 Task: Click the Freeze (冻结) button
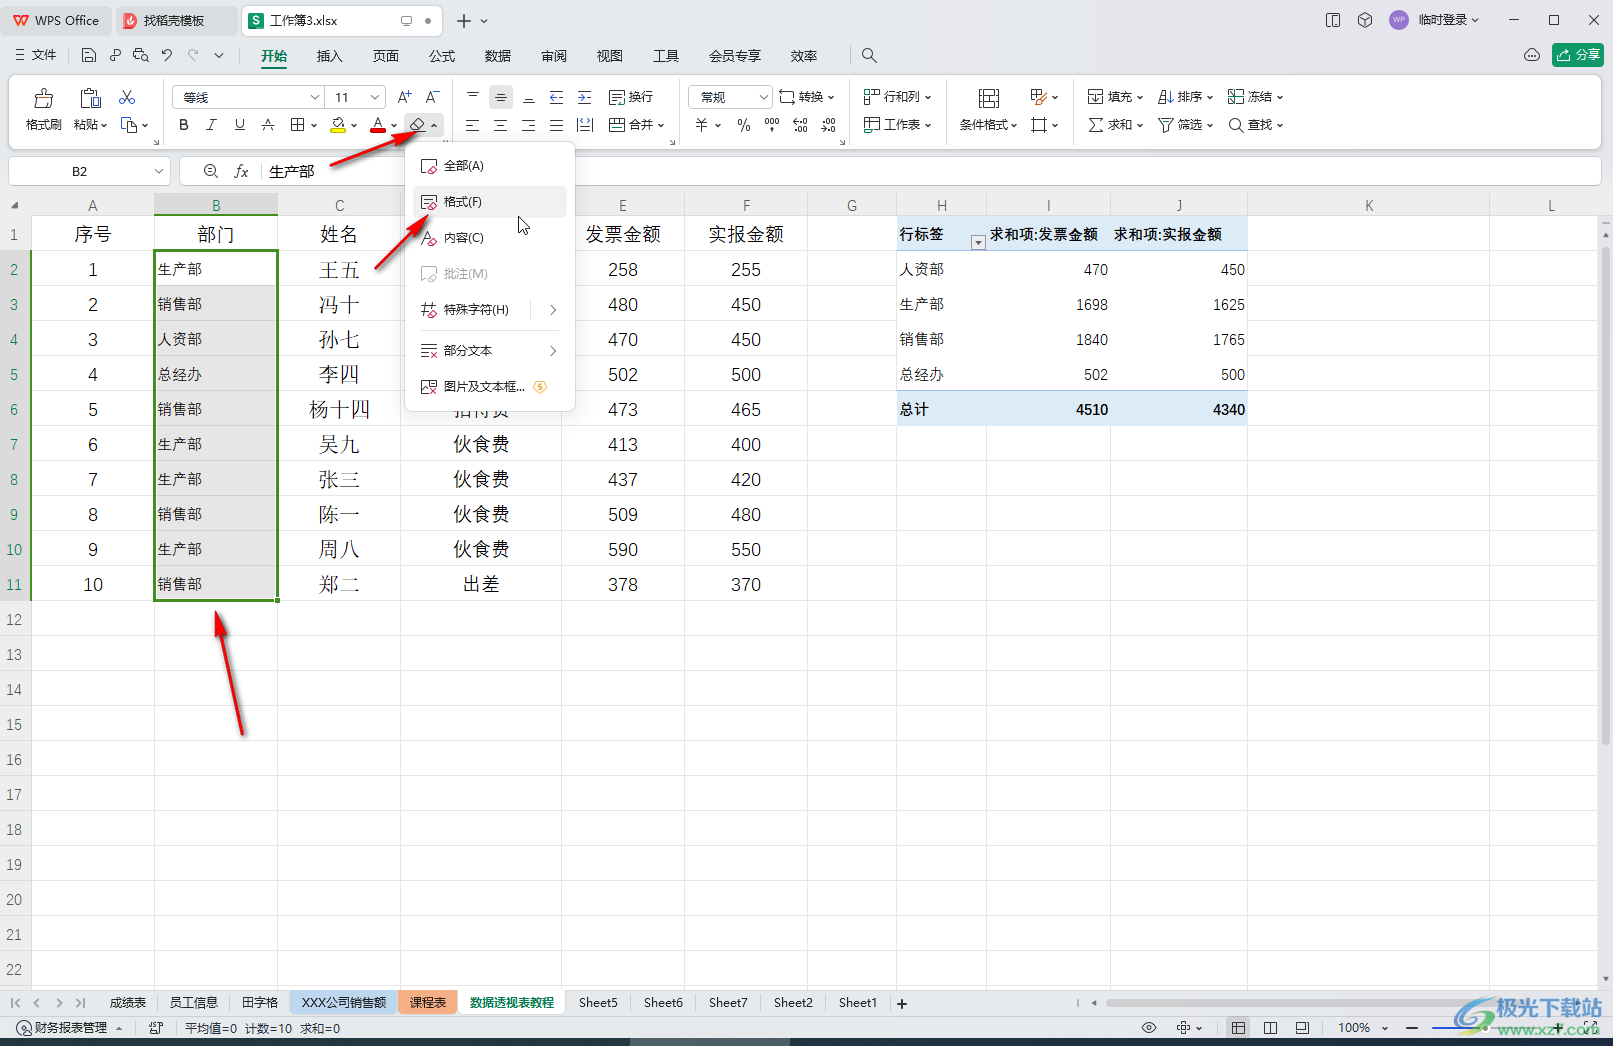pos(1255,97)
